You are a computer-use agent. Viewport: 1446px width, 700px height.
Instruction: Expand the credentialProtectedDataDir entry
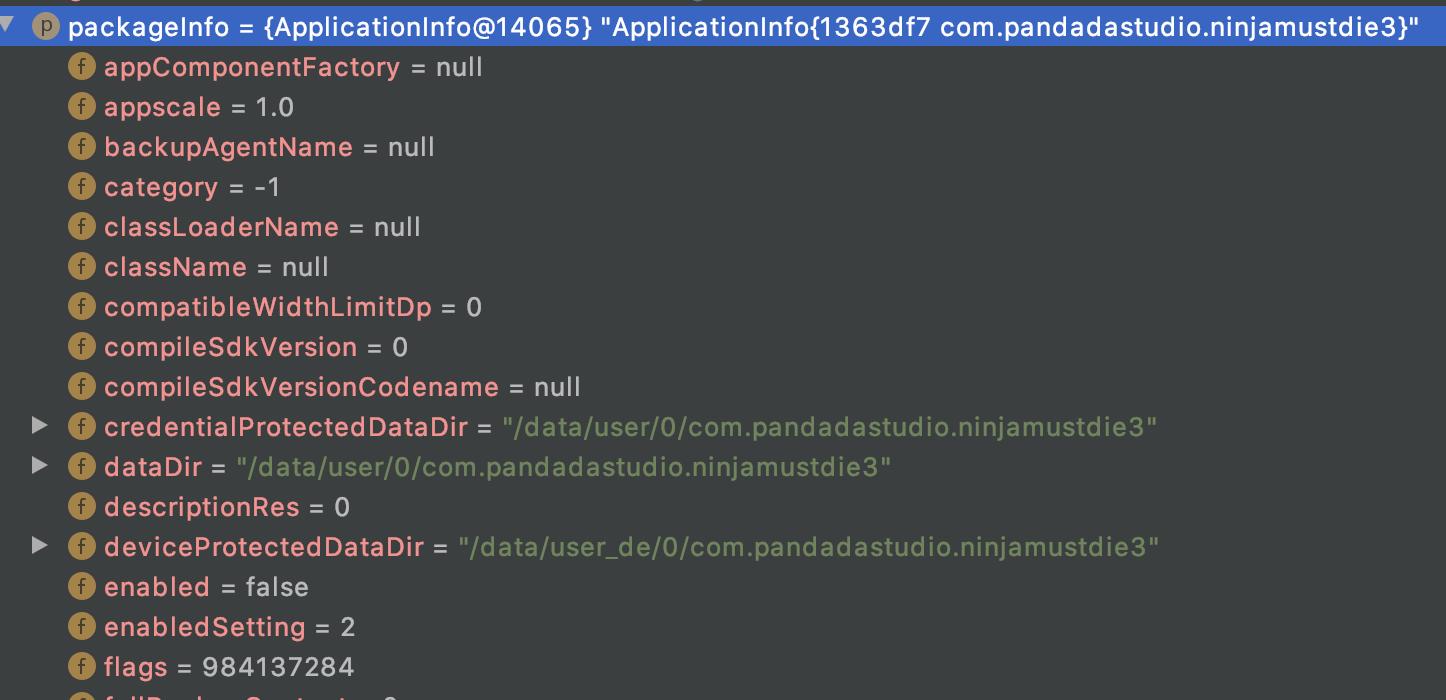pyautogui.click(x=40, y=426)
